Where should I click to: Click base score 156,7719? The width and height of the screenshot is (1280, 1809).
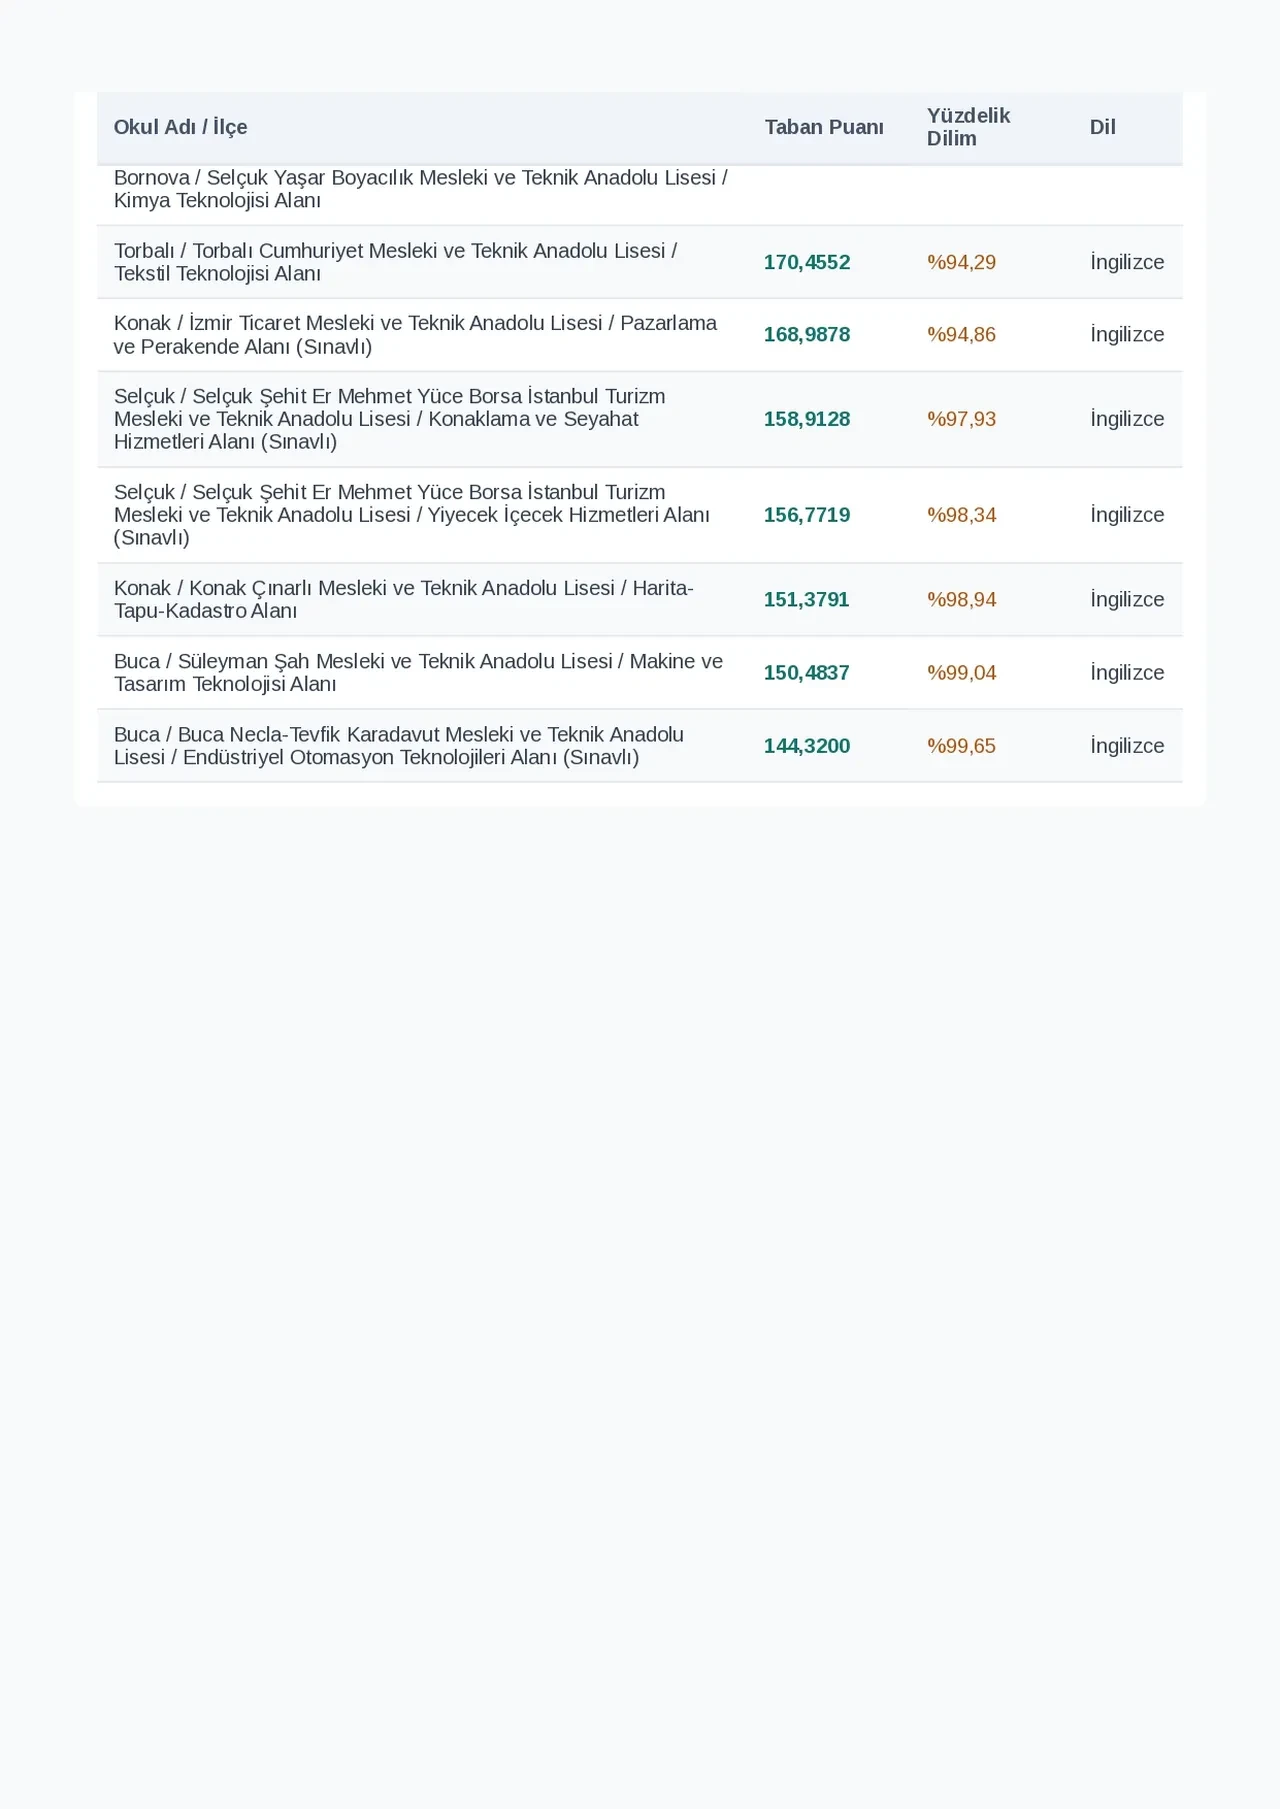tap(807, 515)
